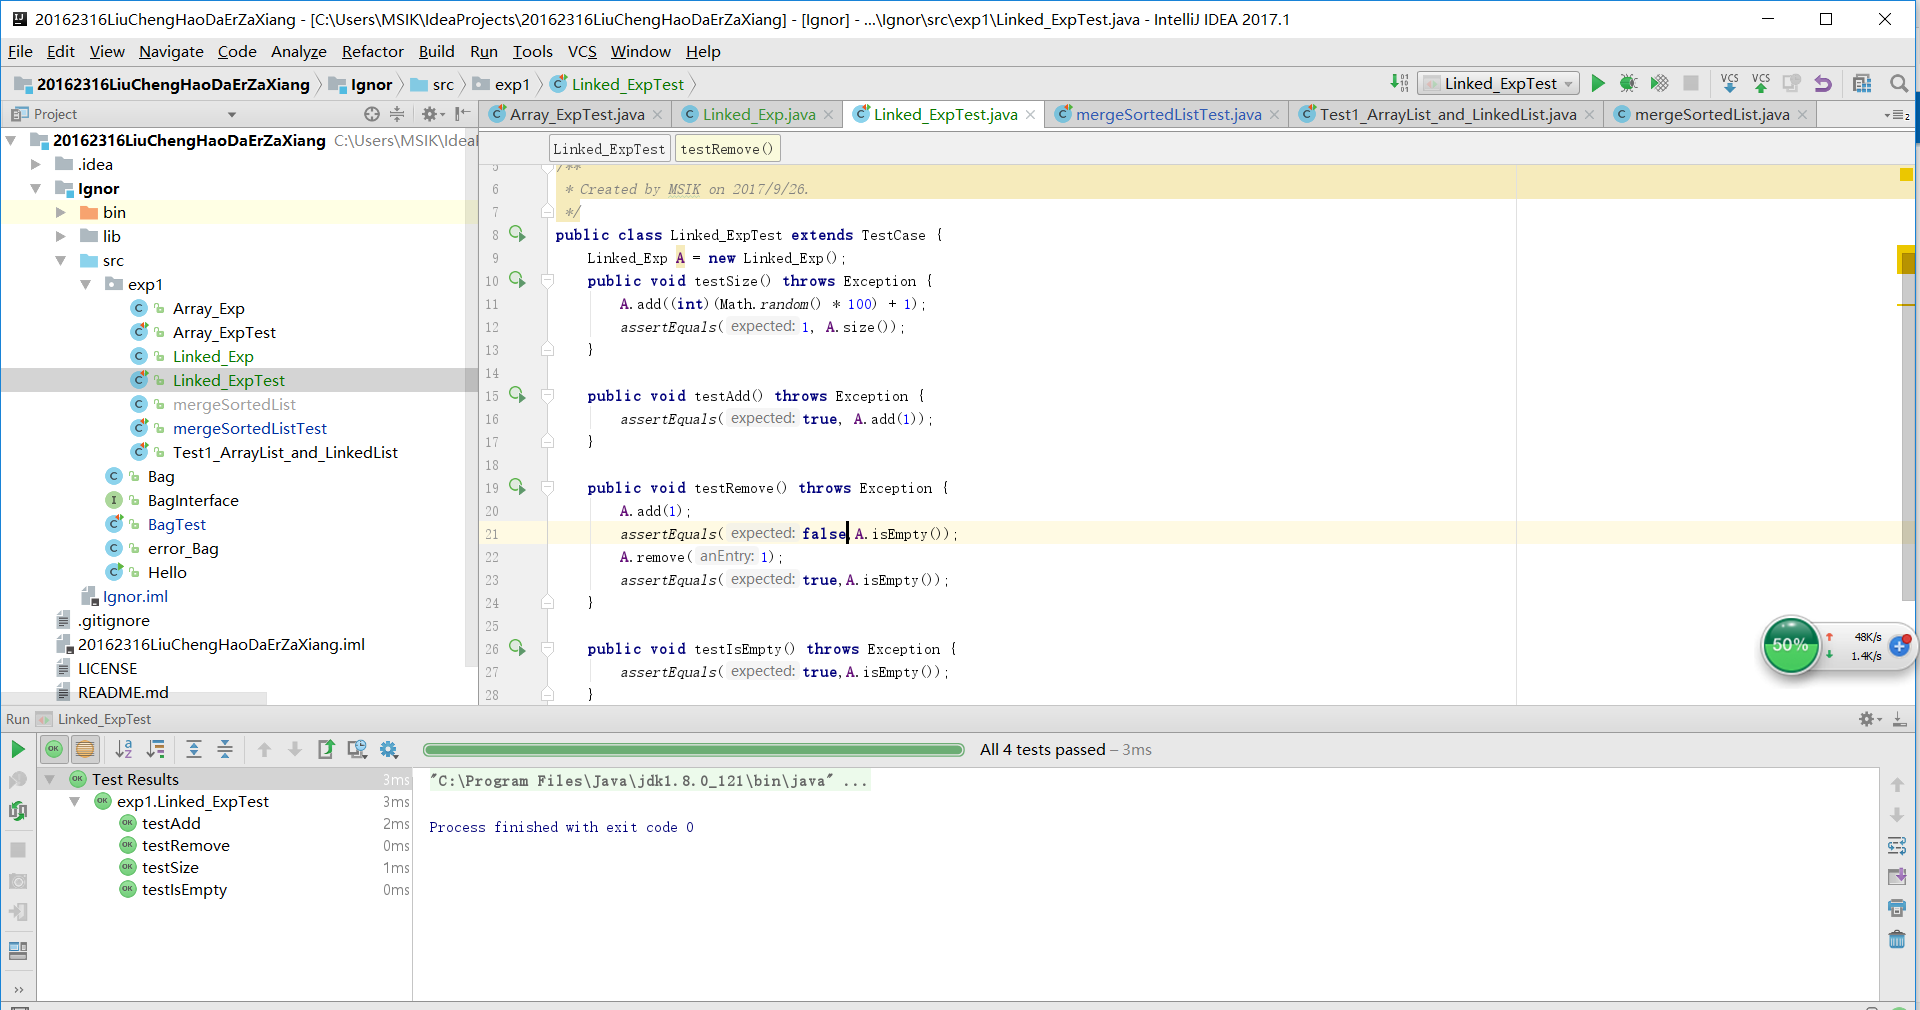This screenshot has width=1920, height=1010.
Task: Open the Project view type dropdown
Action: coord(231,114)
